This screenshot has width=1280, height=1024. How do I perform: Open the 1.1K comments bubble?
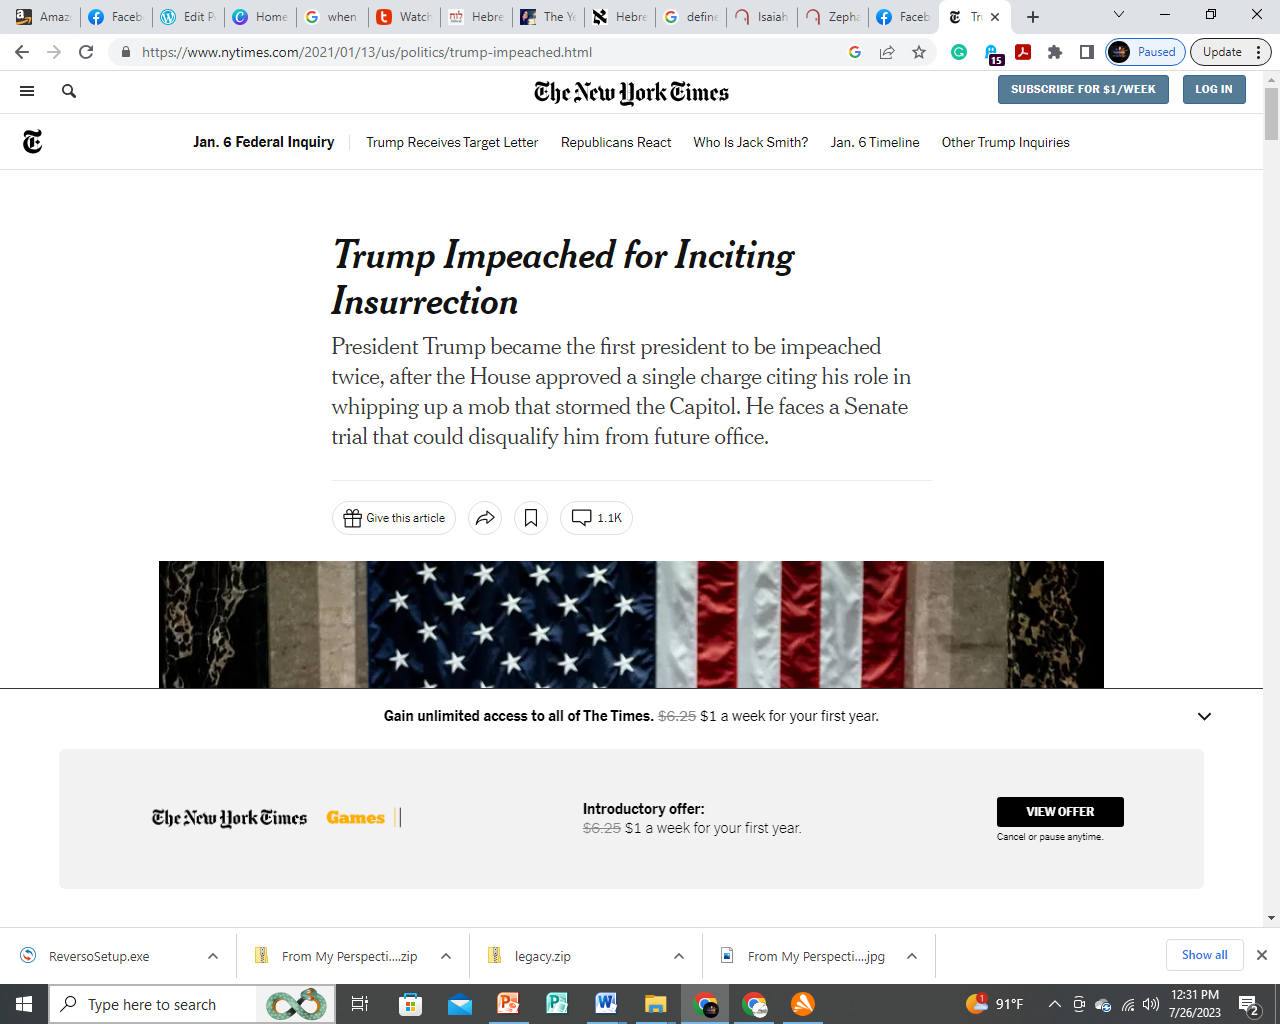pos(597,518)
